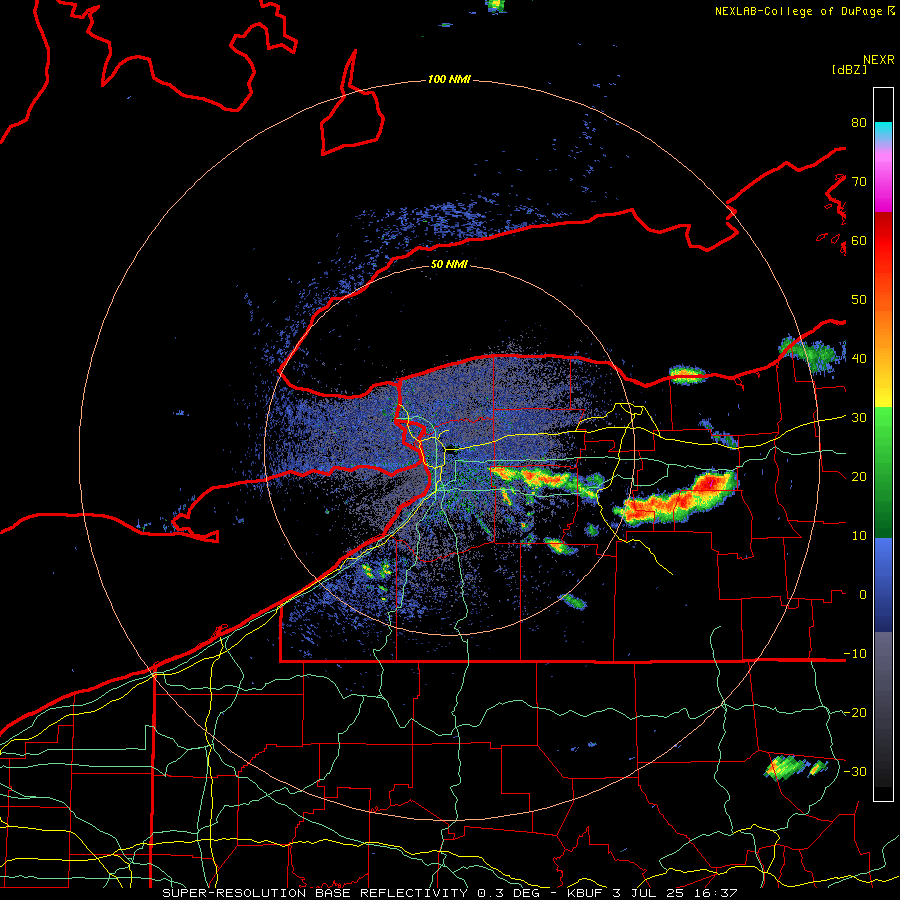Click the 50 value on the dBZ scale

[x=859, y=300]
